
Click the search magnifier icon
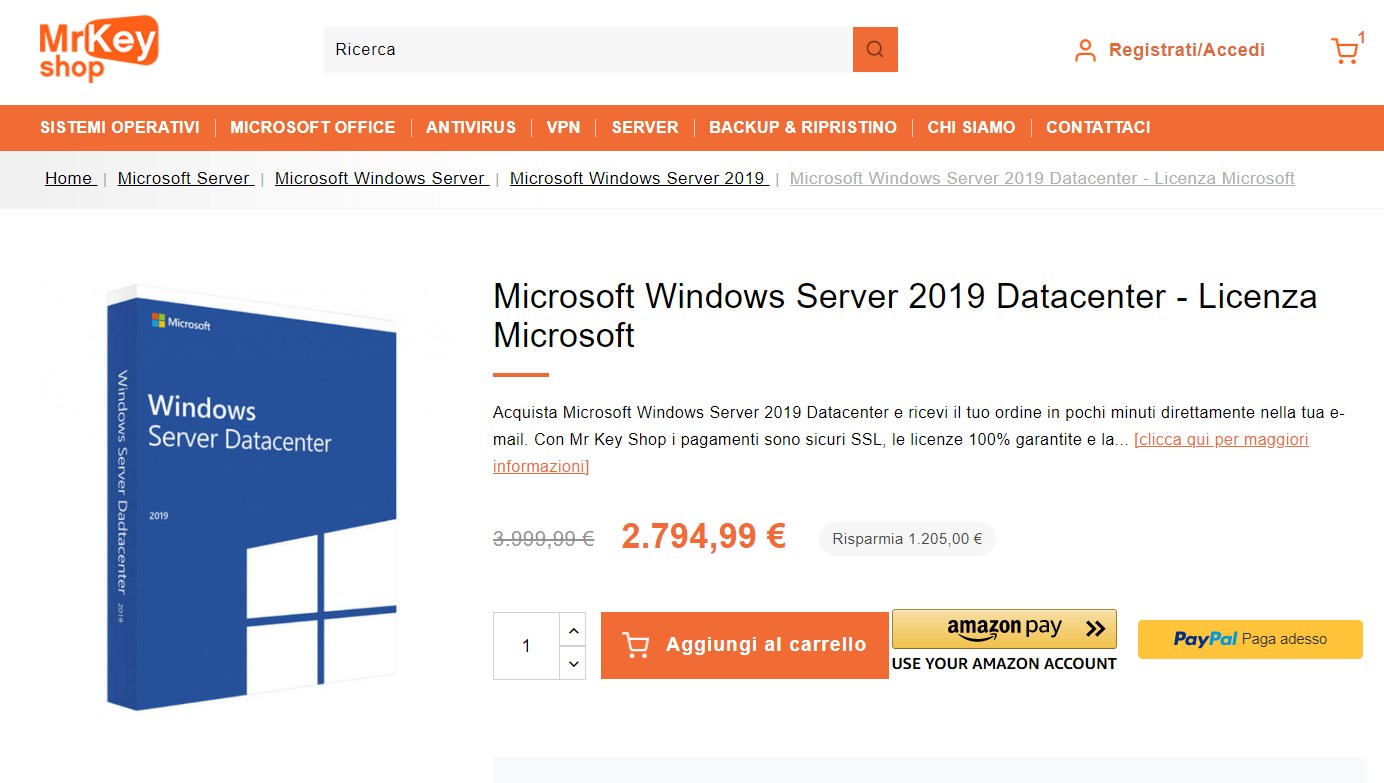pos(874,48)
